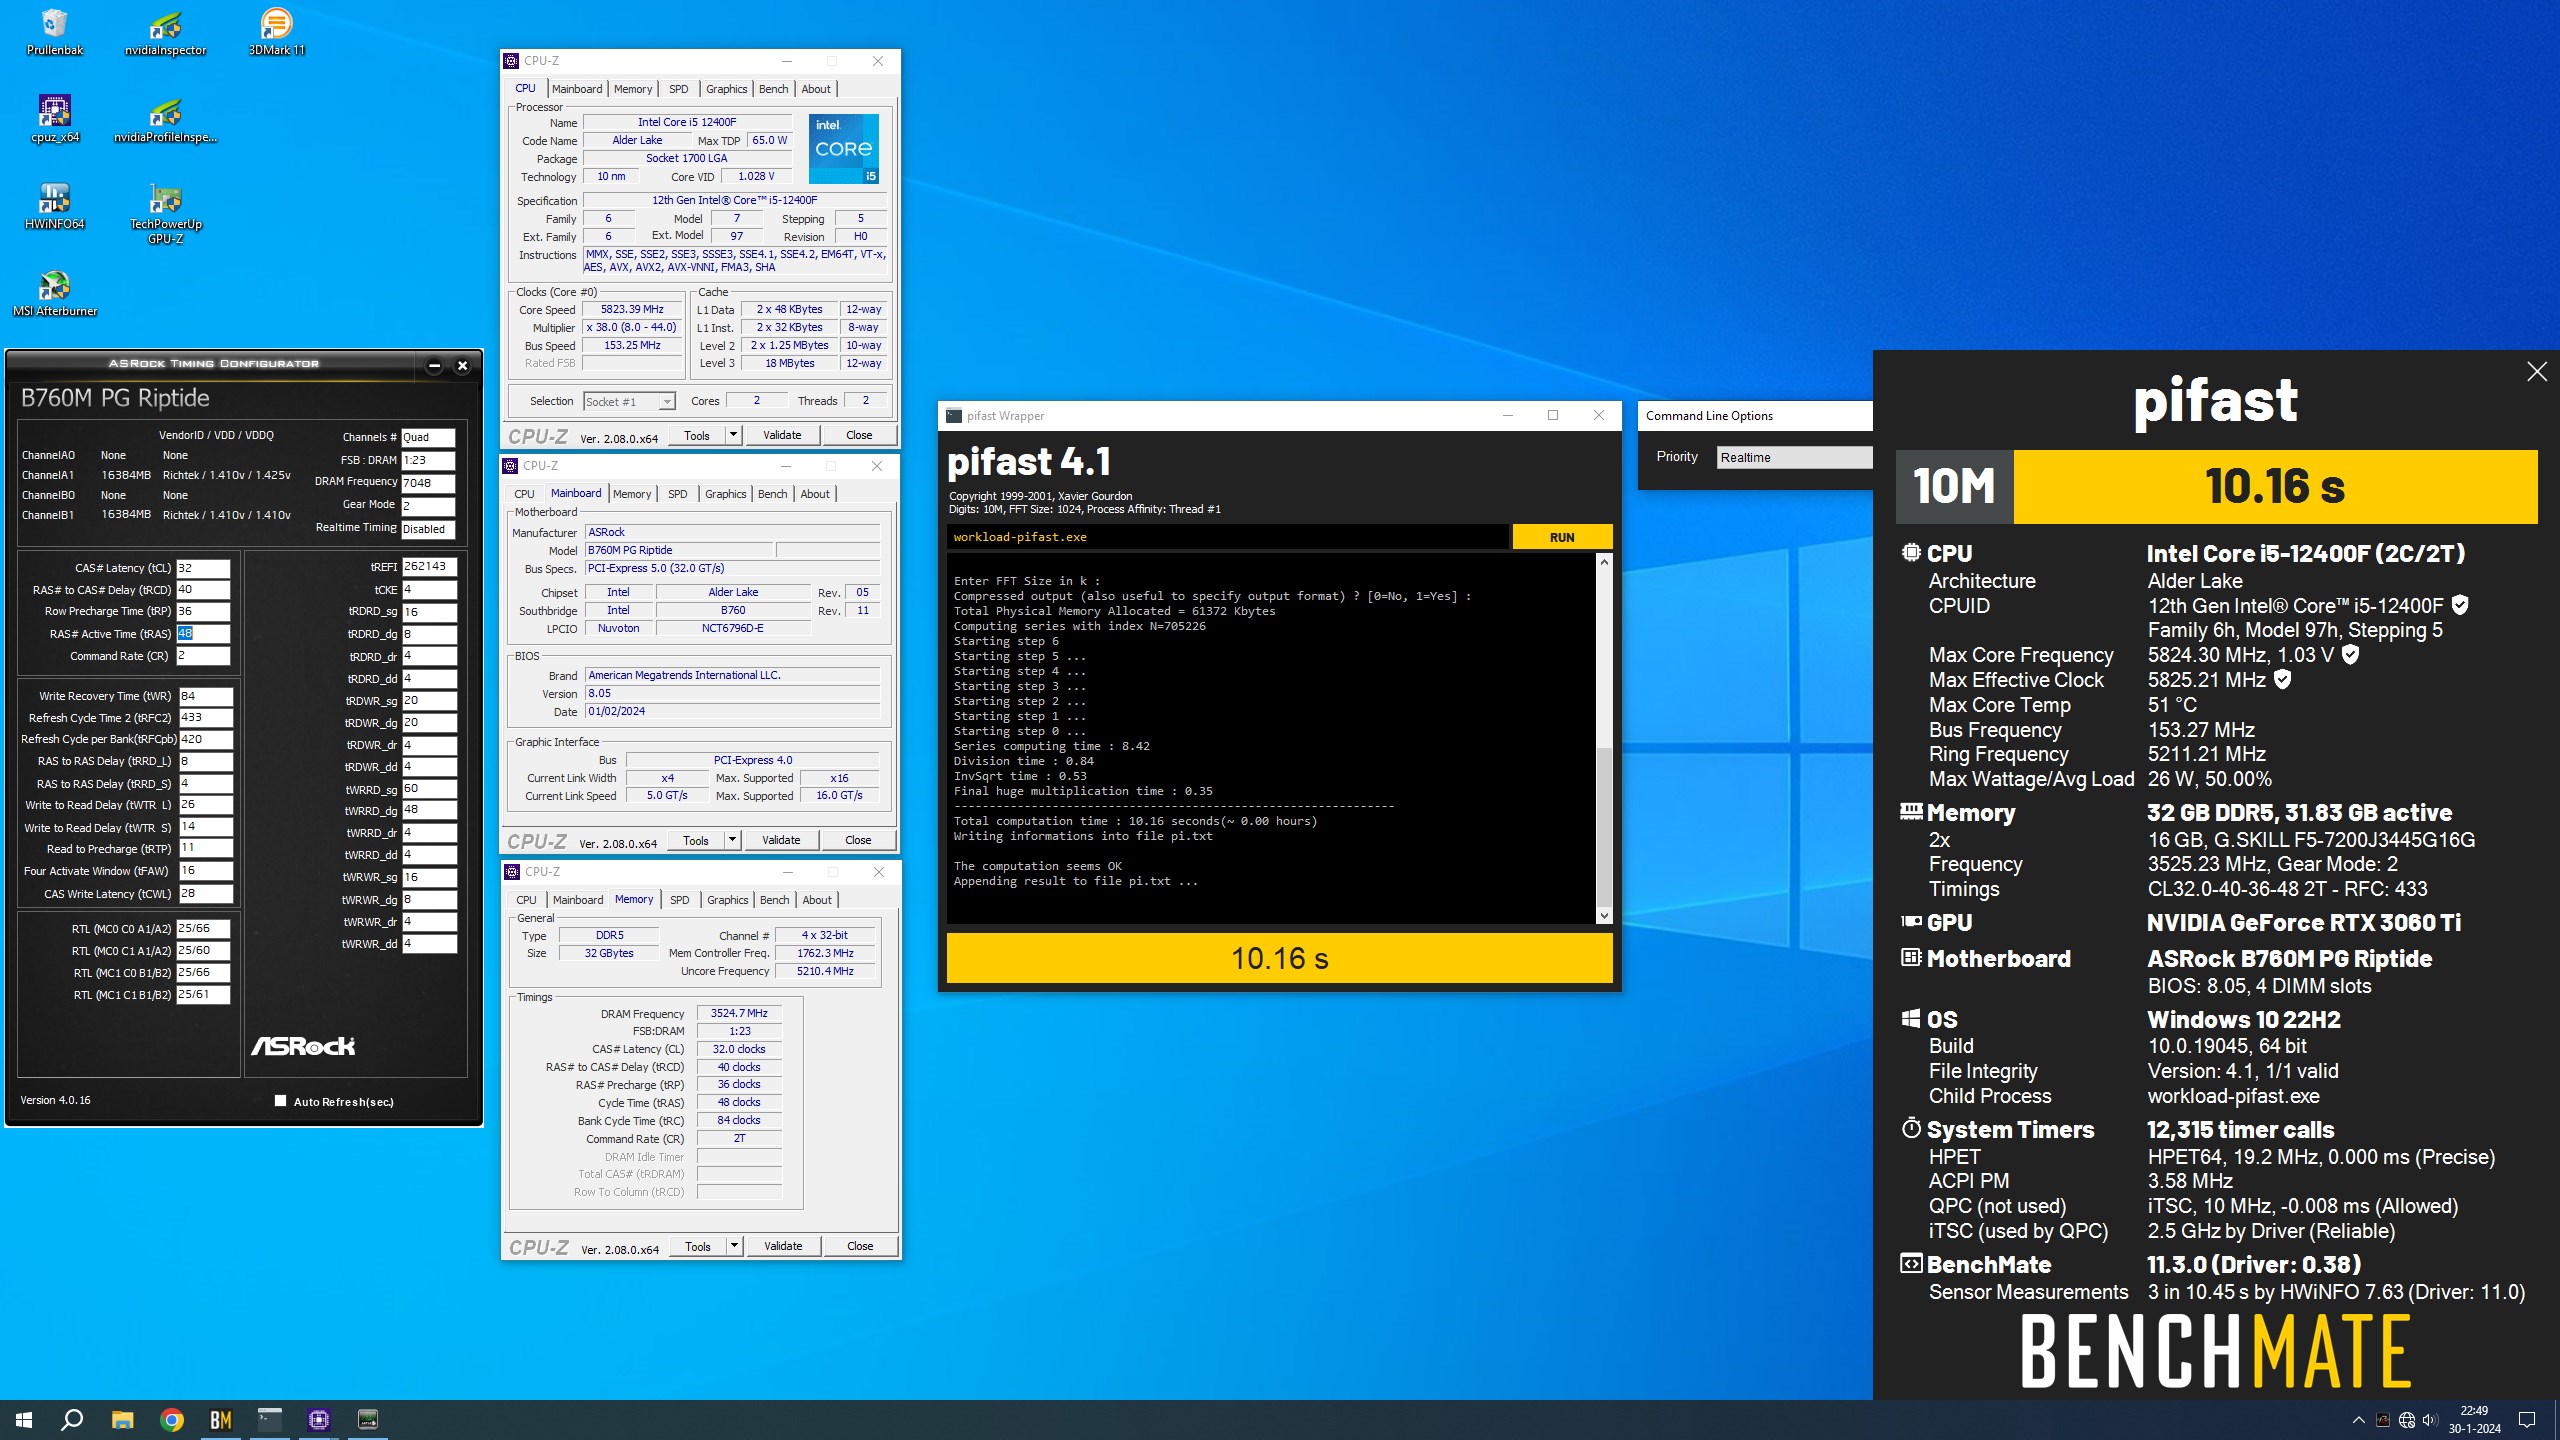Launch HWiNFO64 desktop shortcut
2560x1440 pixels.
click(x=54, y=206)
